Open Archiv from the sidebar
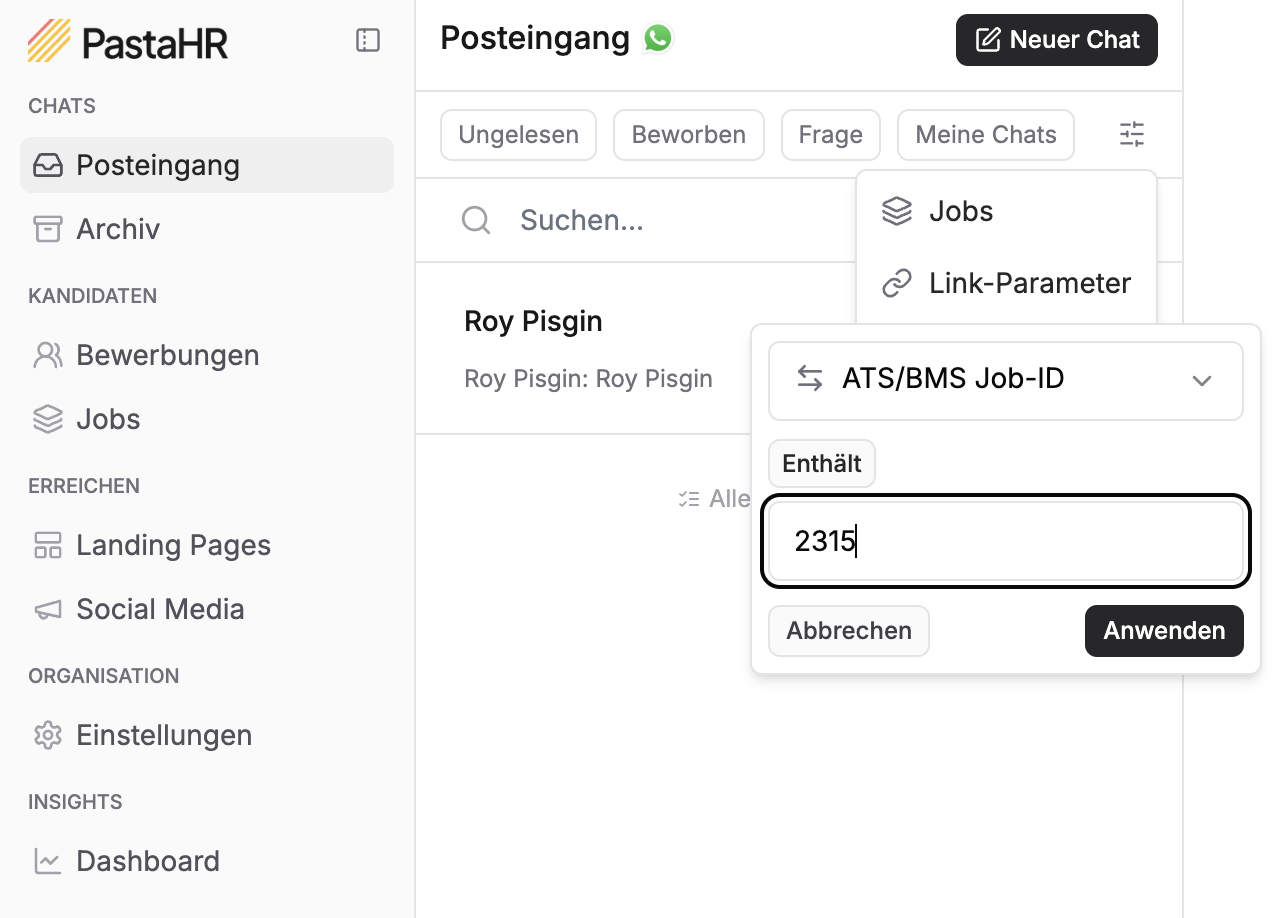 pos(118,229)
